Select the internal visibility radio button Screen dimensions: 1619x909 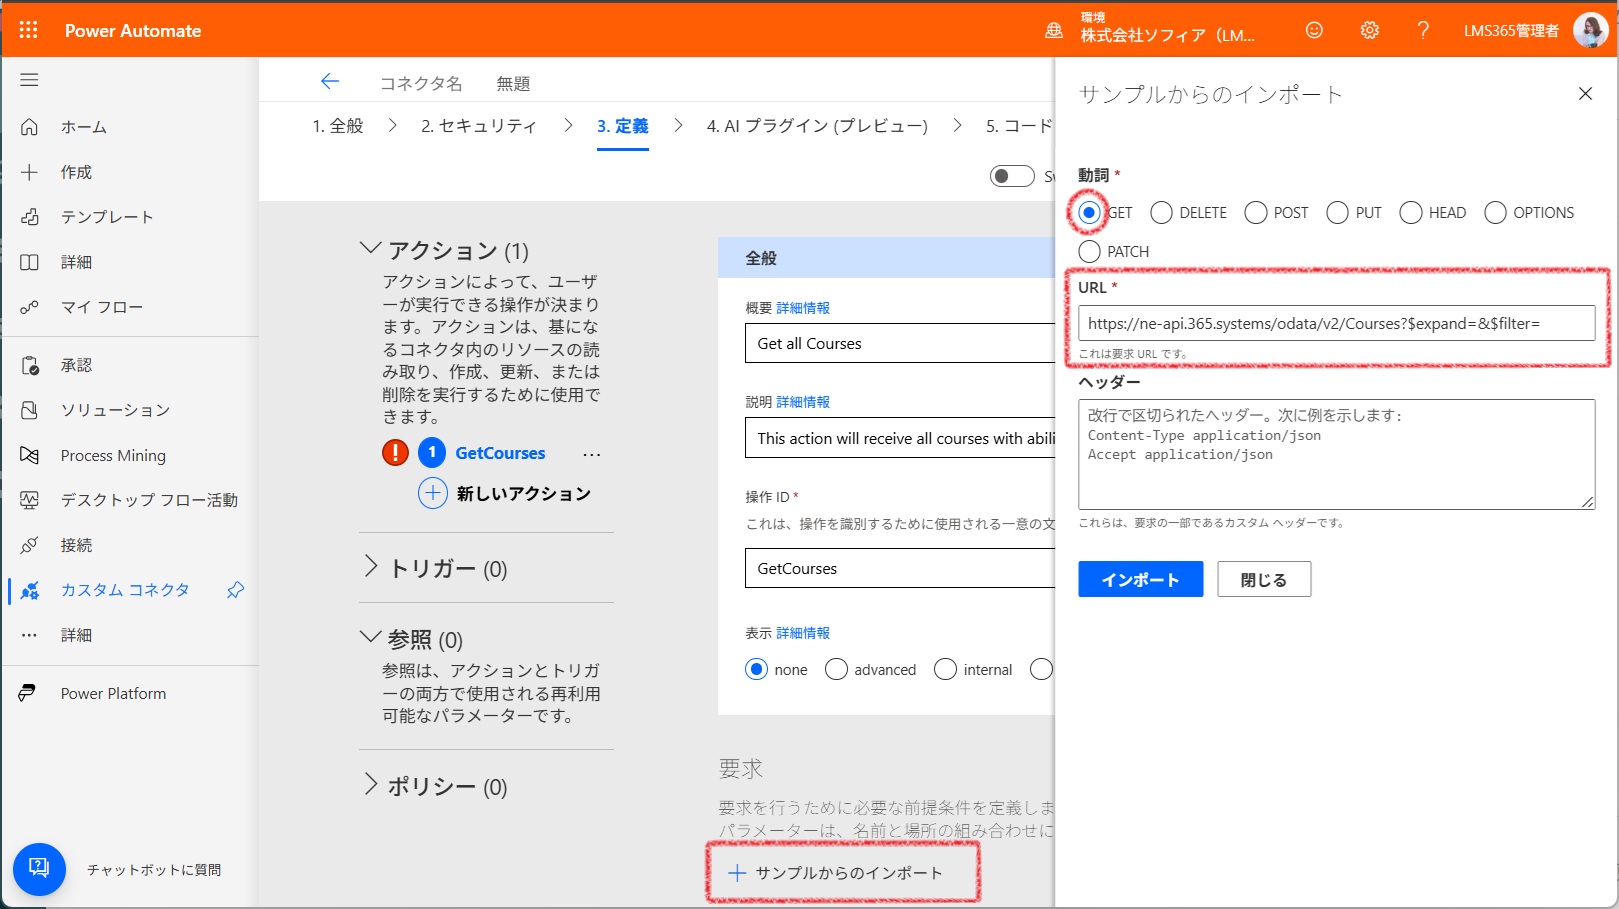945,669
